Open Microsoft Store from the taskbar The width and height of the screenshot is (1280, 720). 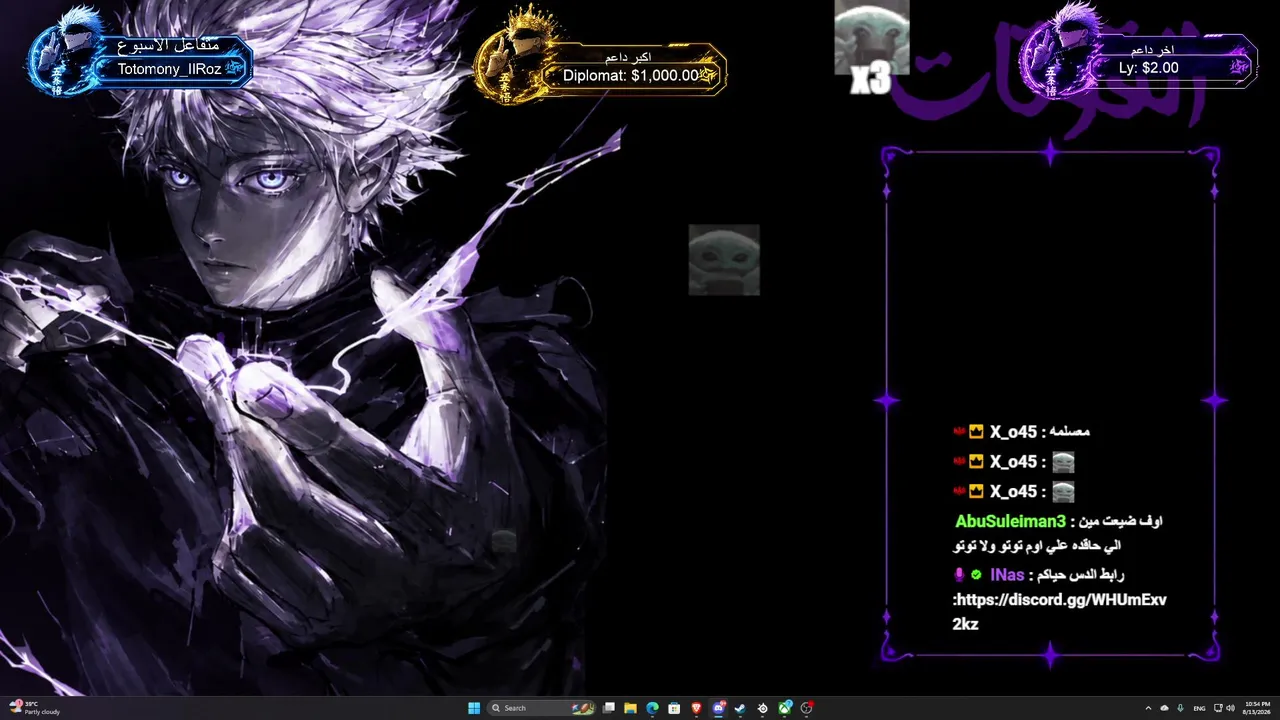tap(674, 708)
